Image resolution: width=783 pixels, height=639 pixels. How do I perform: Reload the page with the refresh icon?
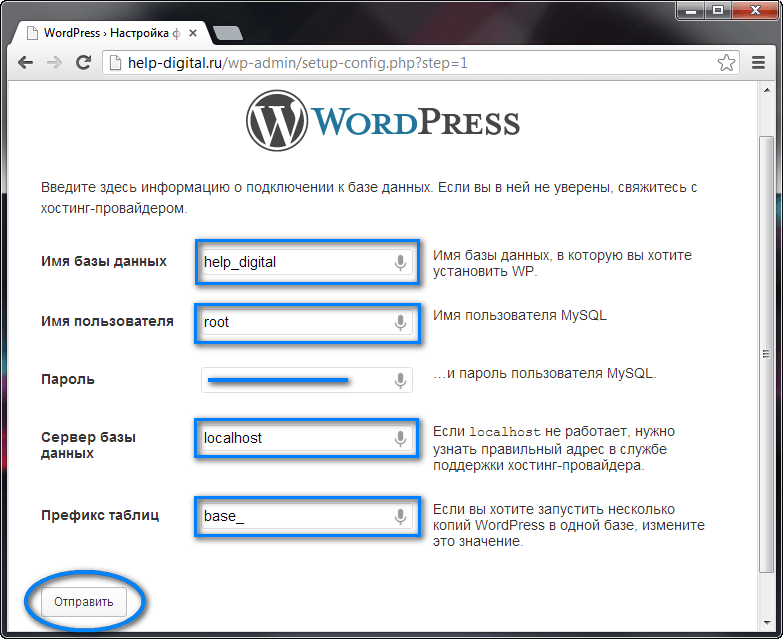[x=83, y=62]
